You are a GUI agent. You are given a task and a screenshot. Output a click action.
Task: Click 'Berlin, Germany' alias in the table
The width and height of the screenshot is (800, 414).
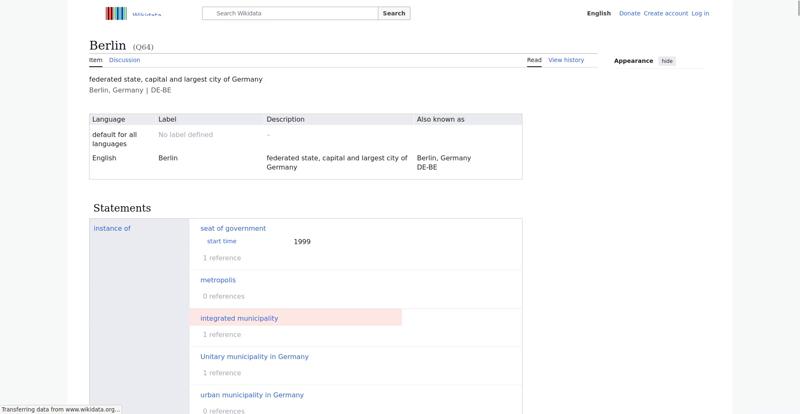444,158
